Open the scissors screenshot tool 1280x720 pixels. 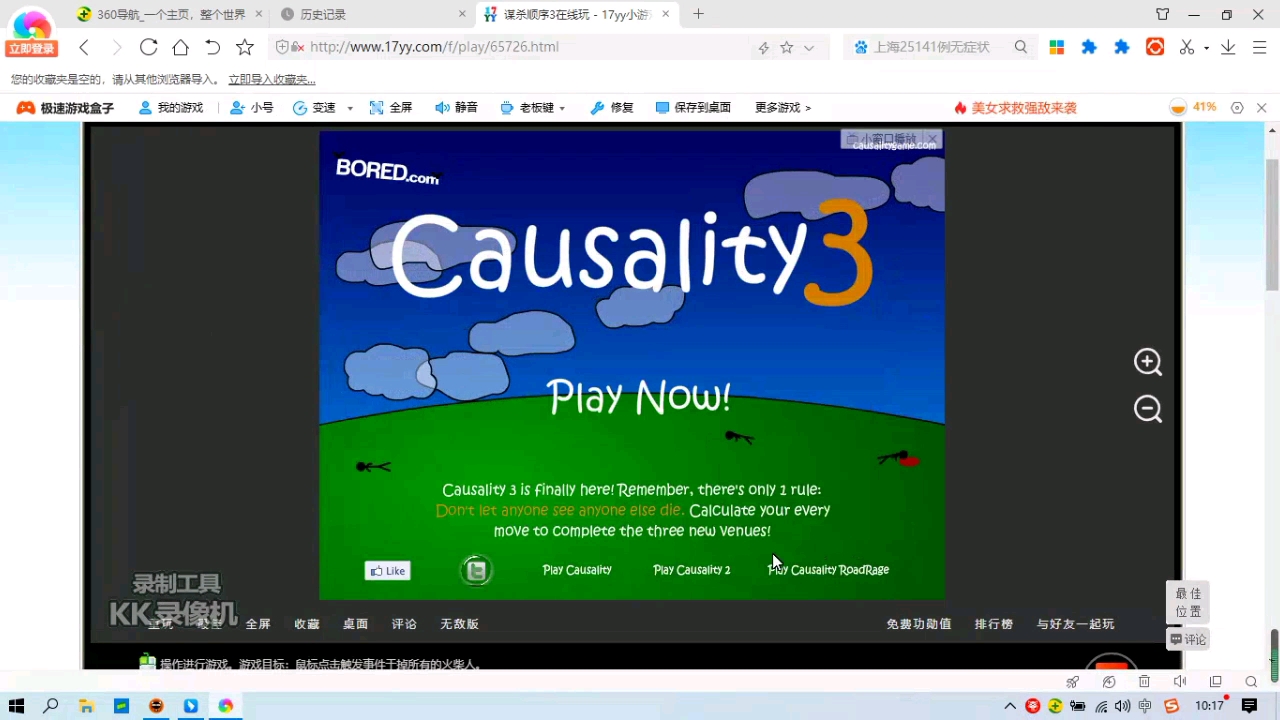tap(1187, 47)
